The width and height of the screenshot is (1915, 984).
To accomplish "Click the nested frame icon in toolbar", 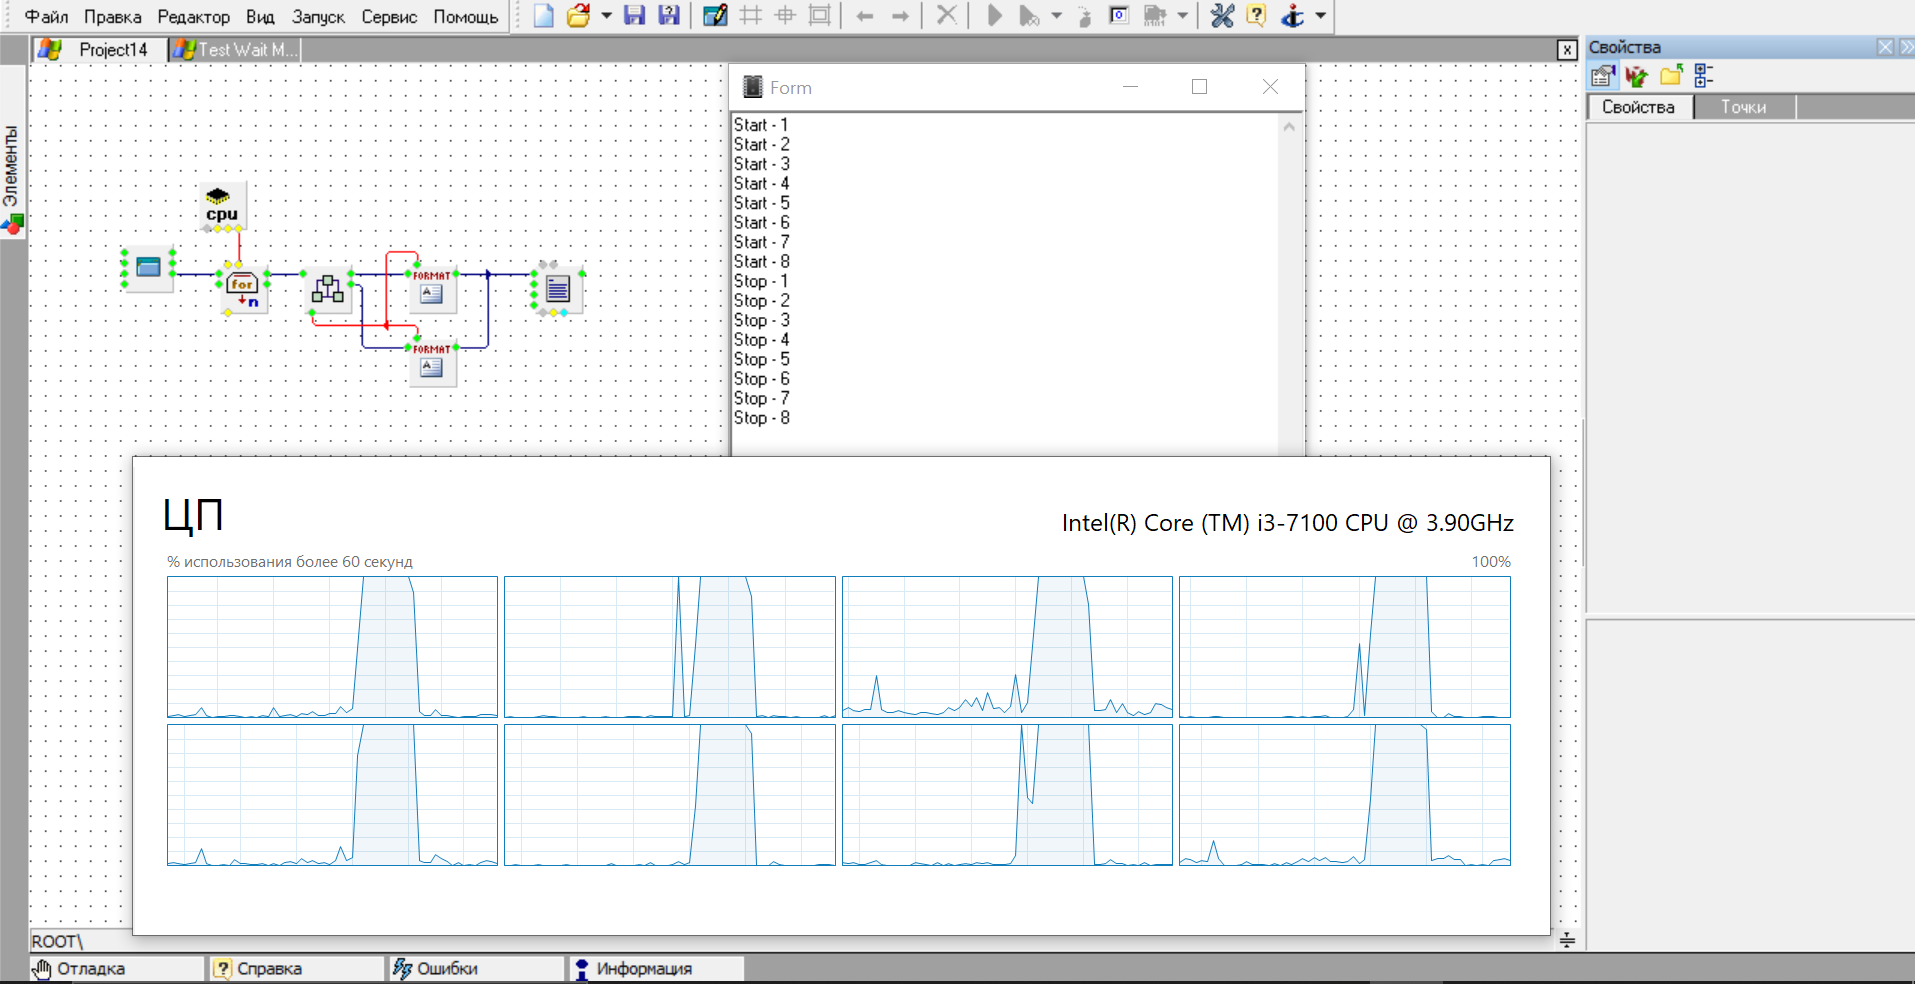I will pyautogui.click(x=820, y=16).
